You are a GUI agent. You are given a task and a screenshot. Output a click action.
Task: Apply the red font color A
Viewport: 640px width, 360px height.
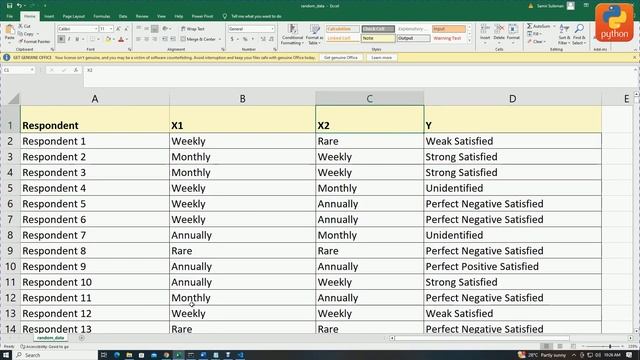pyautogui.click(x=121, y=39)
